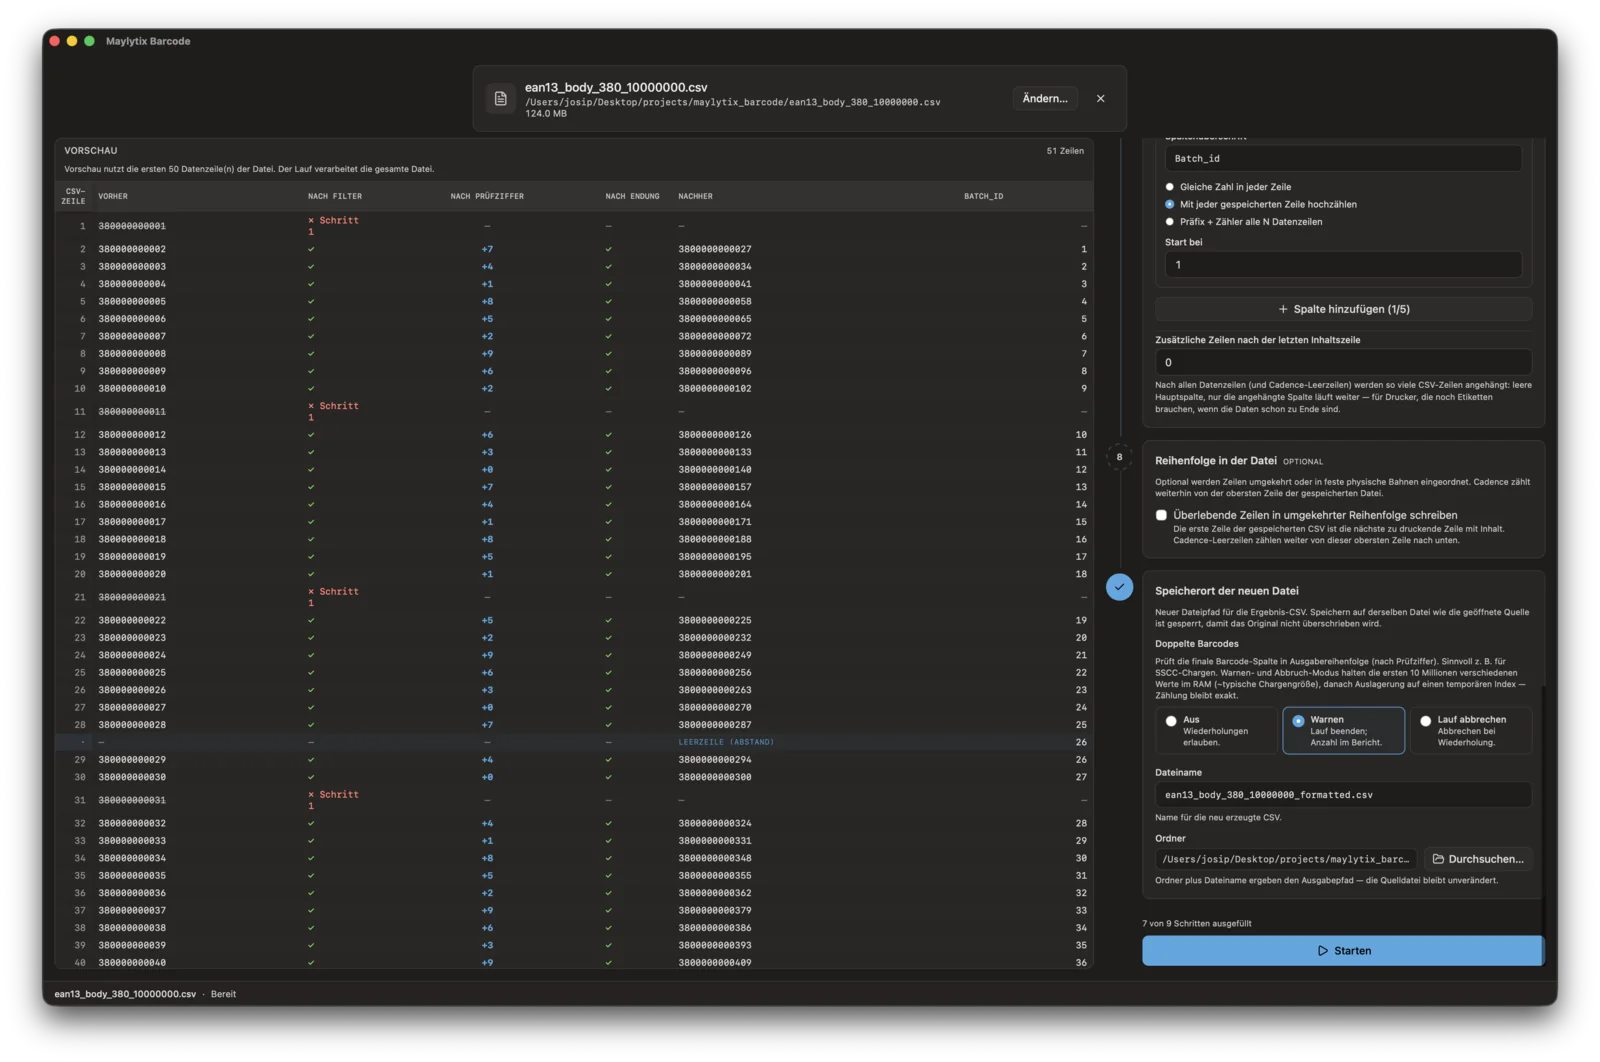Click the '51 Zeilen' count label
1600x1062 pixels.
(1065, 151)
